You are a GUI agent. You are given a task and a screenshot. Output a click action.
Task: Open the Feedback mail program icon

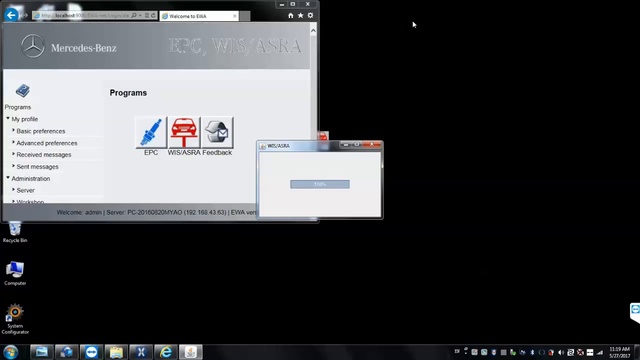click(217, 132)
